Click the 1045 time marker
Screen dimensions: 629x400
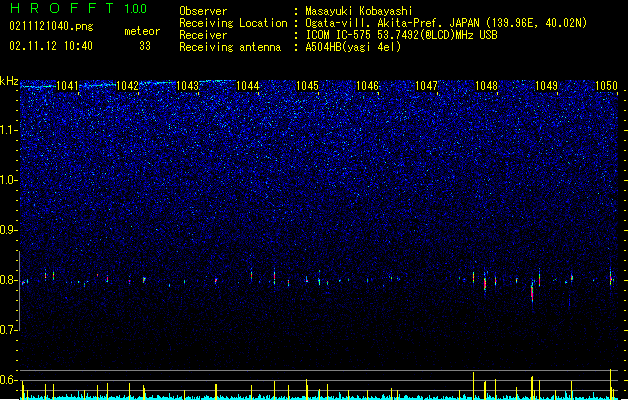(307, 86)
